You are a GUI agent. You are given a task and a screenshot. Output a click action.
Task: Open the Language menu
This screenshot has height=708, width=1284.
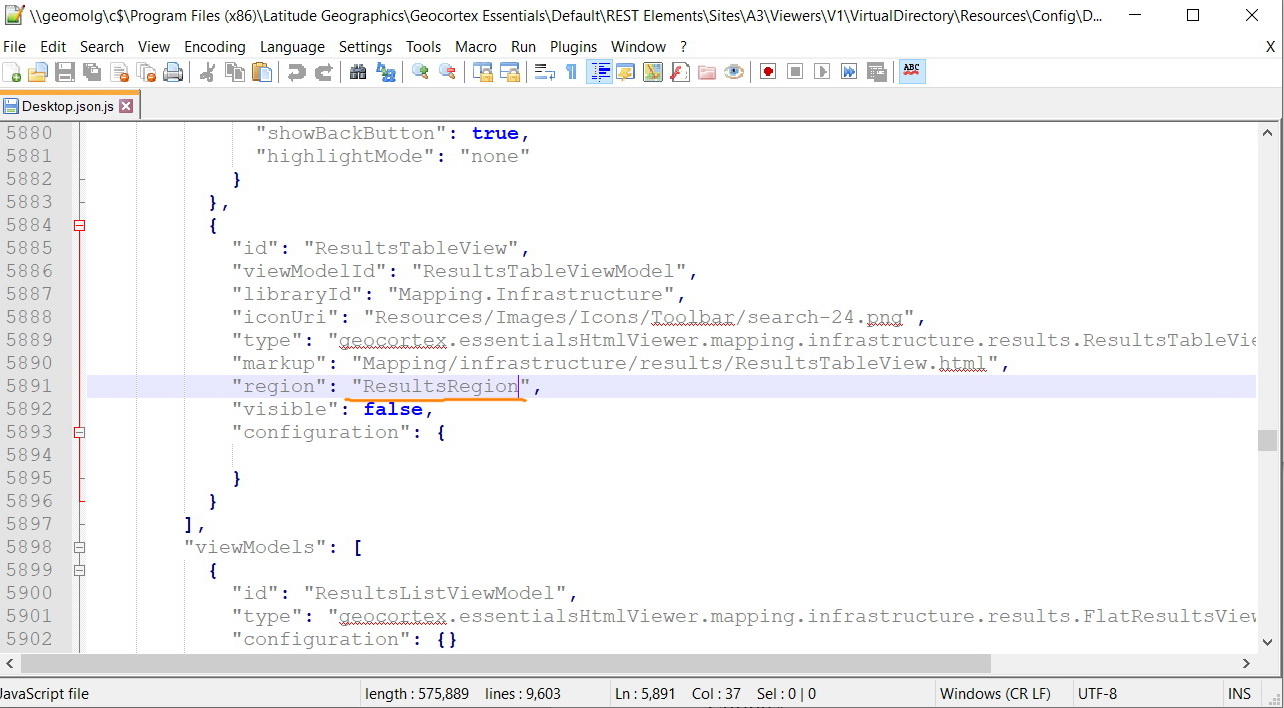pyautogui.click(x=292, y=47)
